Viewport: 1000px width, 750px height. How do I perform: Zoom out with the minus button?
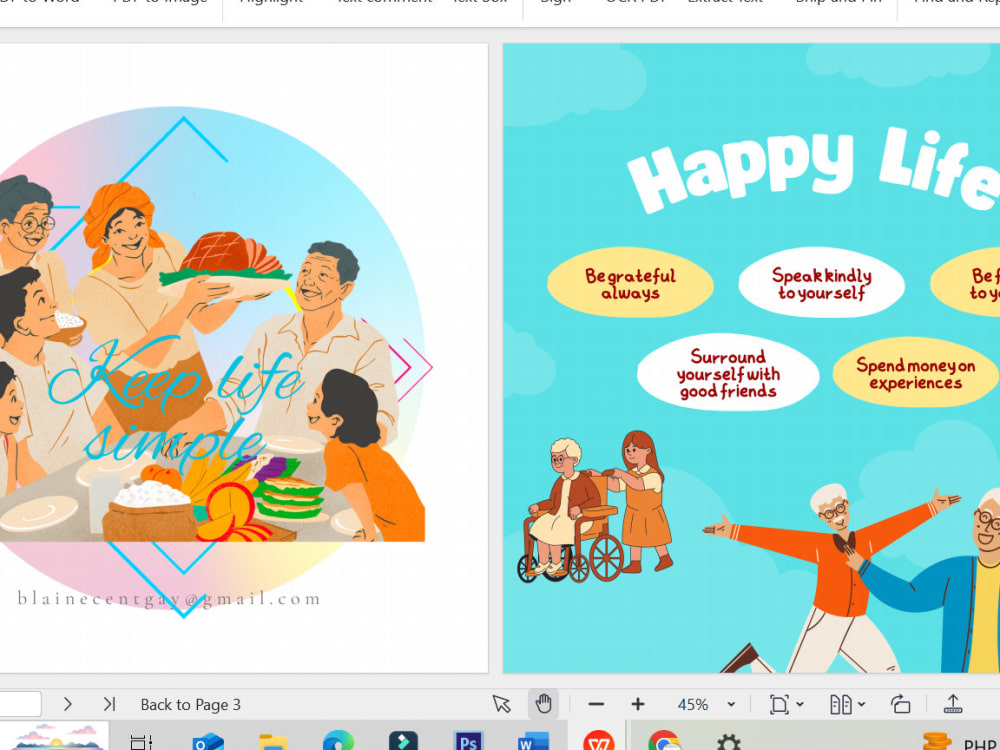click(x=596, y=705)
